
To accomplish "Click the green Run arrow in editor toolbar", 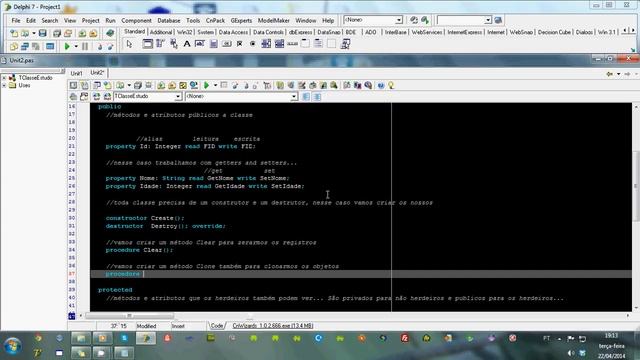I will click(x=207, y=85).
